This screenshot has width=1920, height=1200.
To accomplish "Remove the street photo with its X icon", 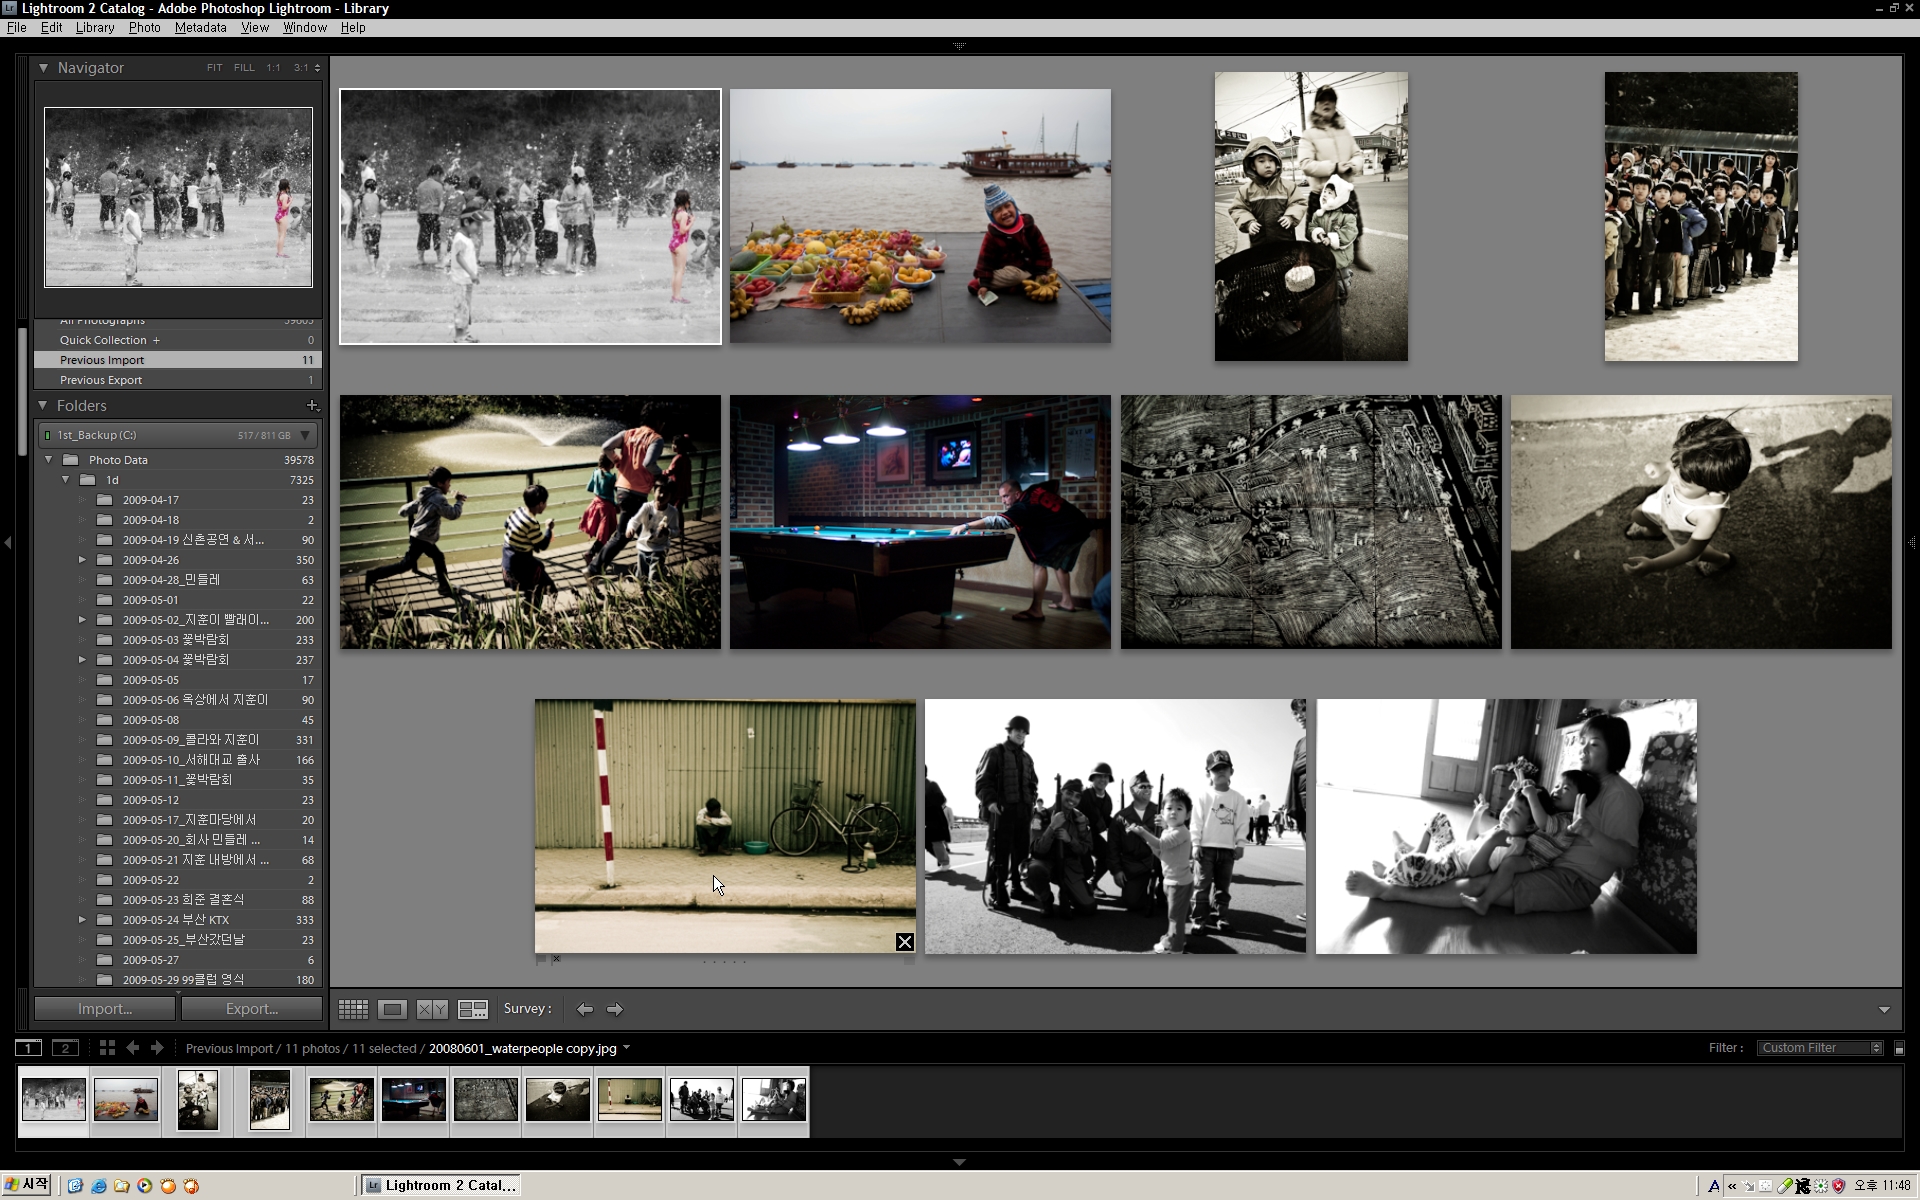I will coord(904,942).
